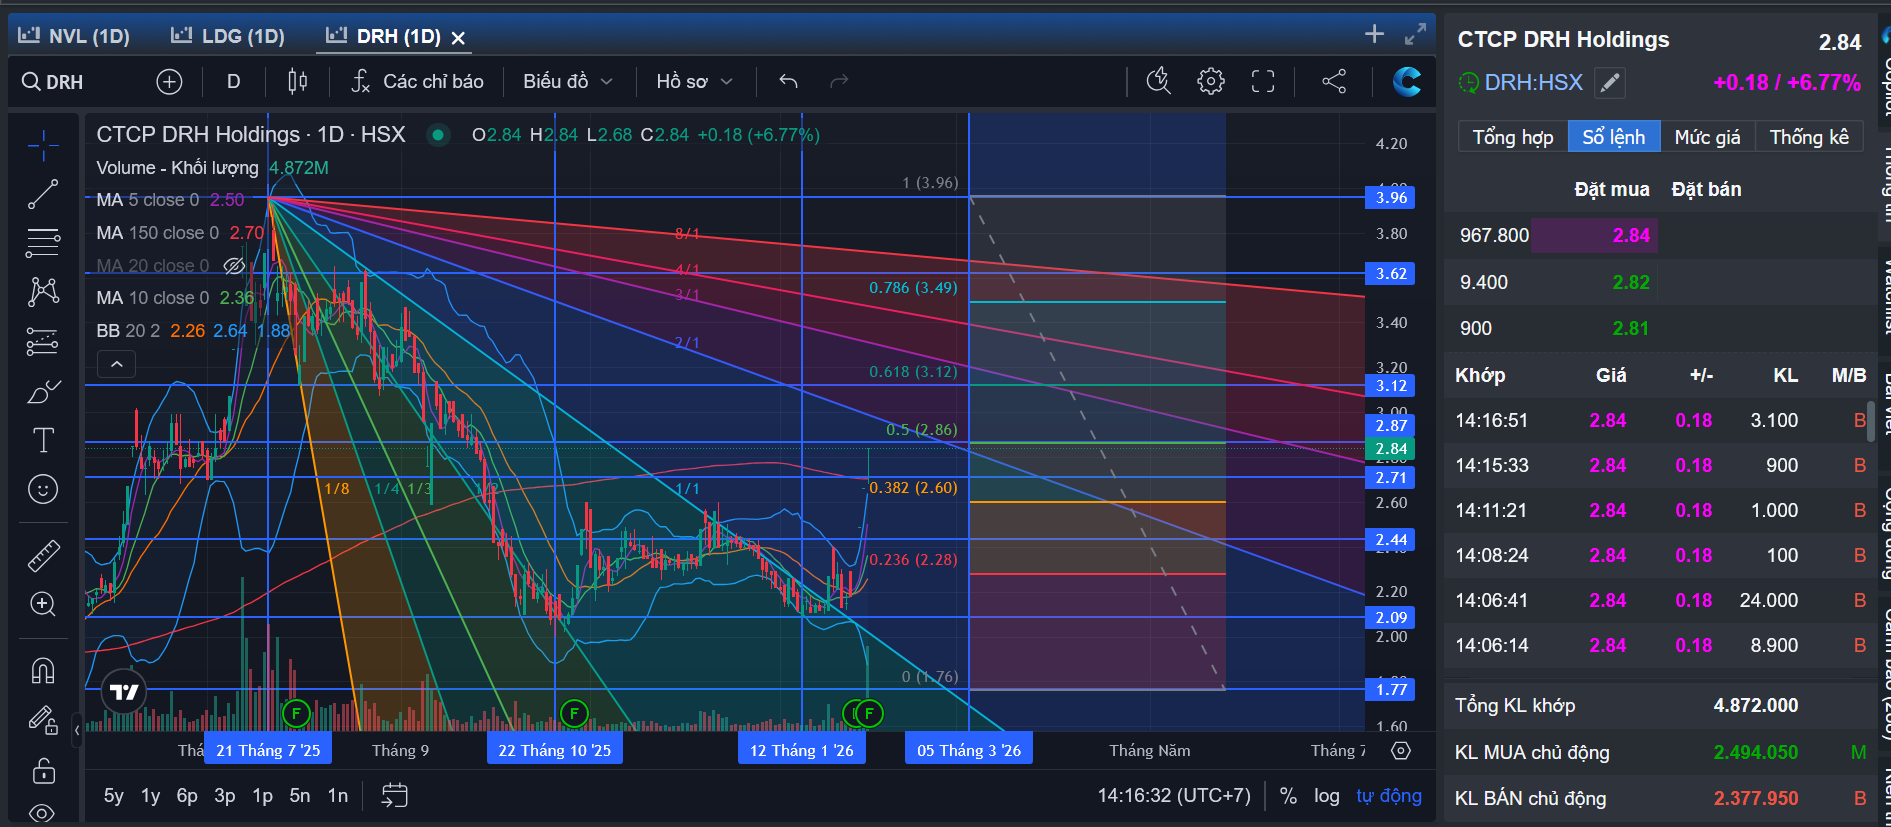This screenshot has width=1891, height=827.
Task: Toggle lock all drawings
Action: coord(43,771)
